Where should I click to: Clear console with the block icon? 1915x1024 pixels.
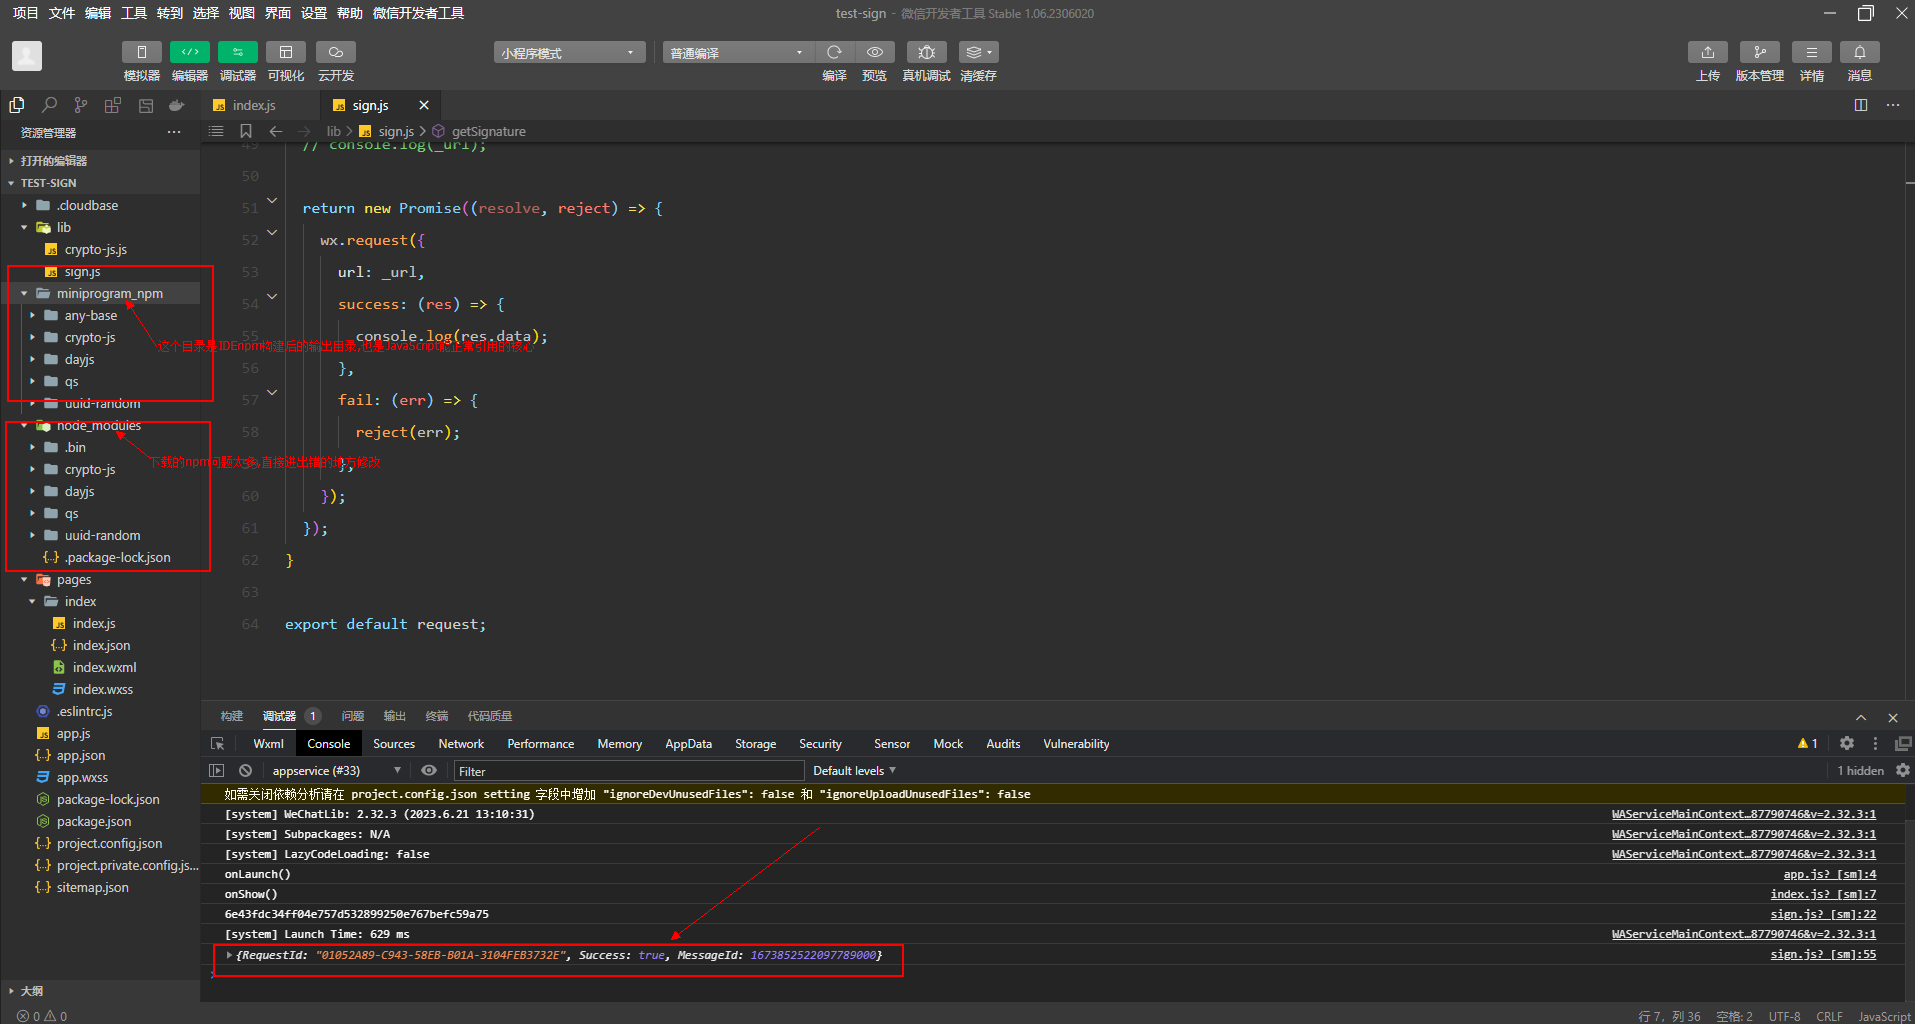[x=246, y=771]
